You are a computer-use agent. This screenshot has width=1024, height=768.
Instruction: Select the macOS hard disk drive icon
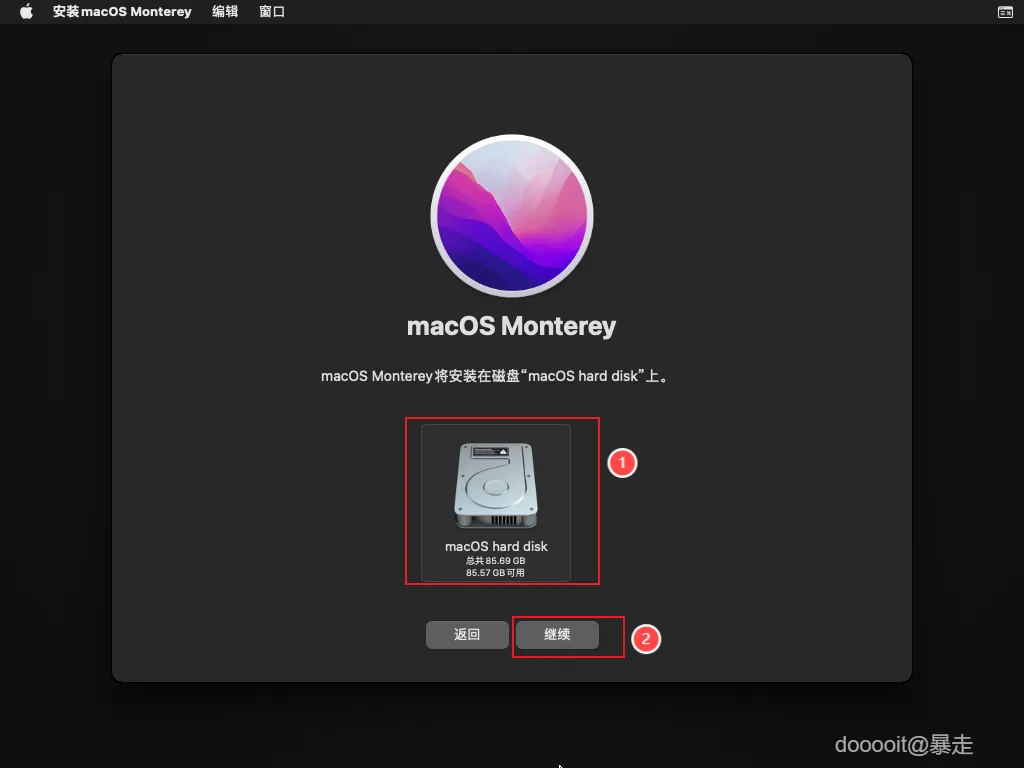click(x=496, y=485)
